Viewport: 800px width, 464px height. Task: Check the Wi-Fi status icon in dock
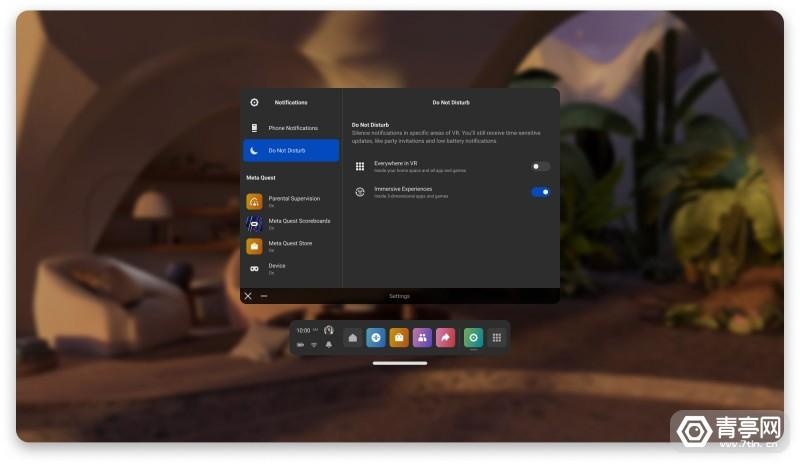pos(314,345)
